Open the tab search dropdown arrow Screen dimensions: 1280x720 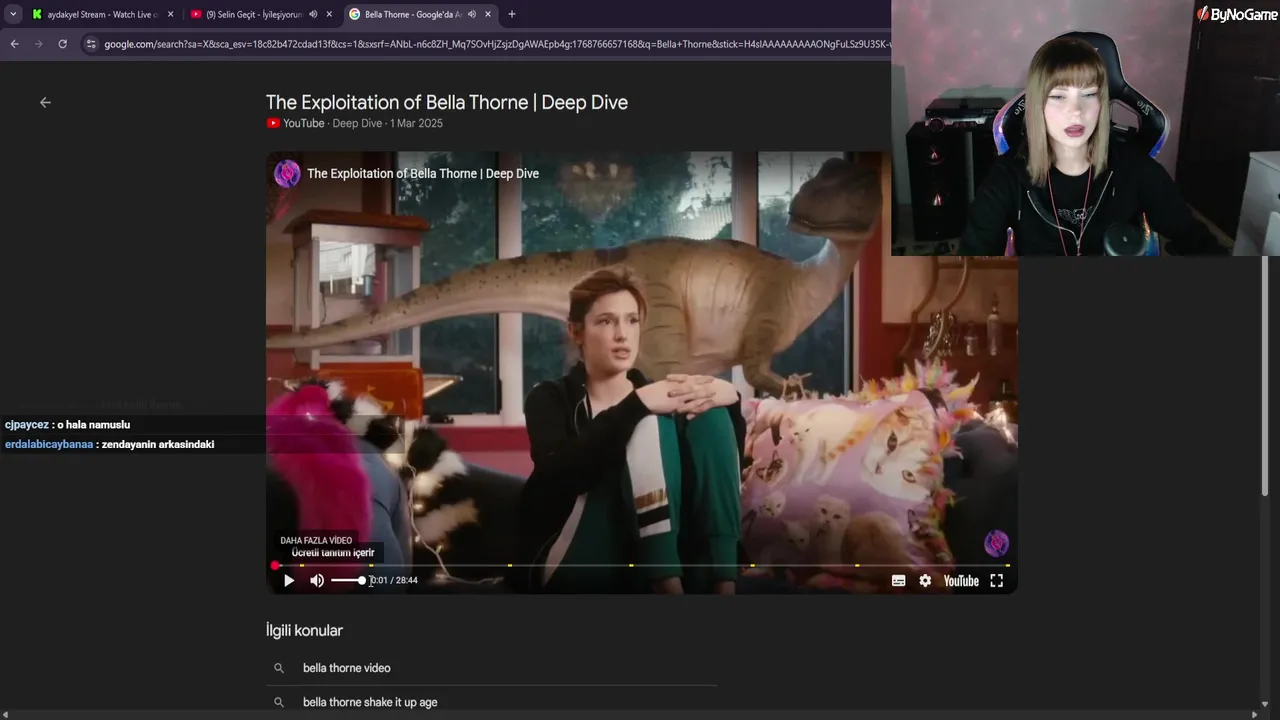tap(13, 14)
